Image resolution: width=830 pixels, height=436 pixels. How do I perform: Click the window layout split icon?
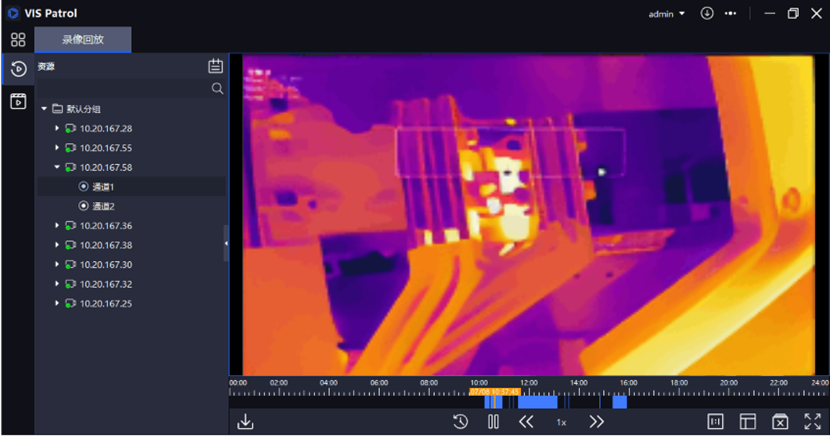click(x=747, y=422)
